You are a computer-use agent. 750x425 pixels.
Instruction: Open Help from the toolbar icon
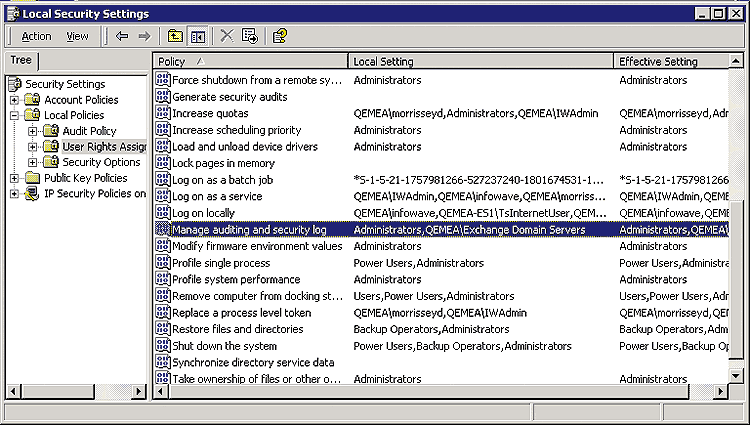coord(279,36)
